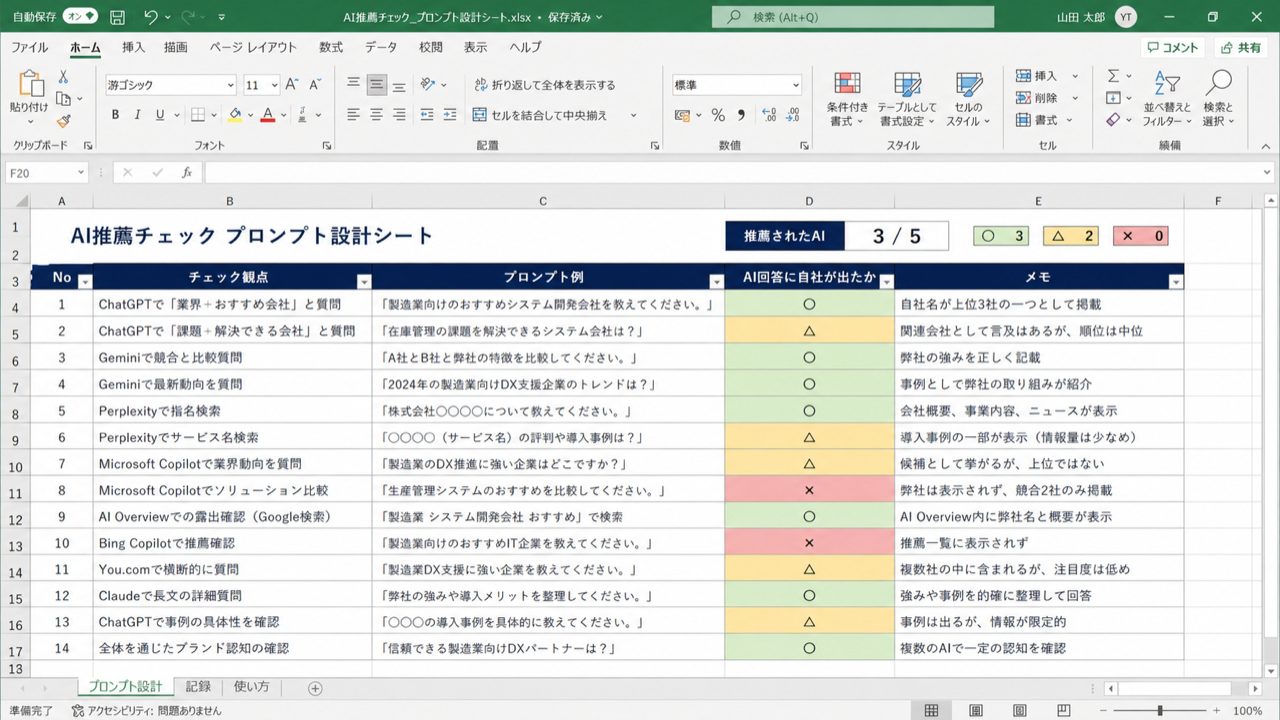This screenshot has height=720, width=1280.
Task: Click the undo arrow icon
Action: [151, 17]
